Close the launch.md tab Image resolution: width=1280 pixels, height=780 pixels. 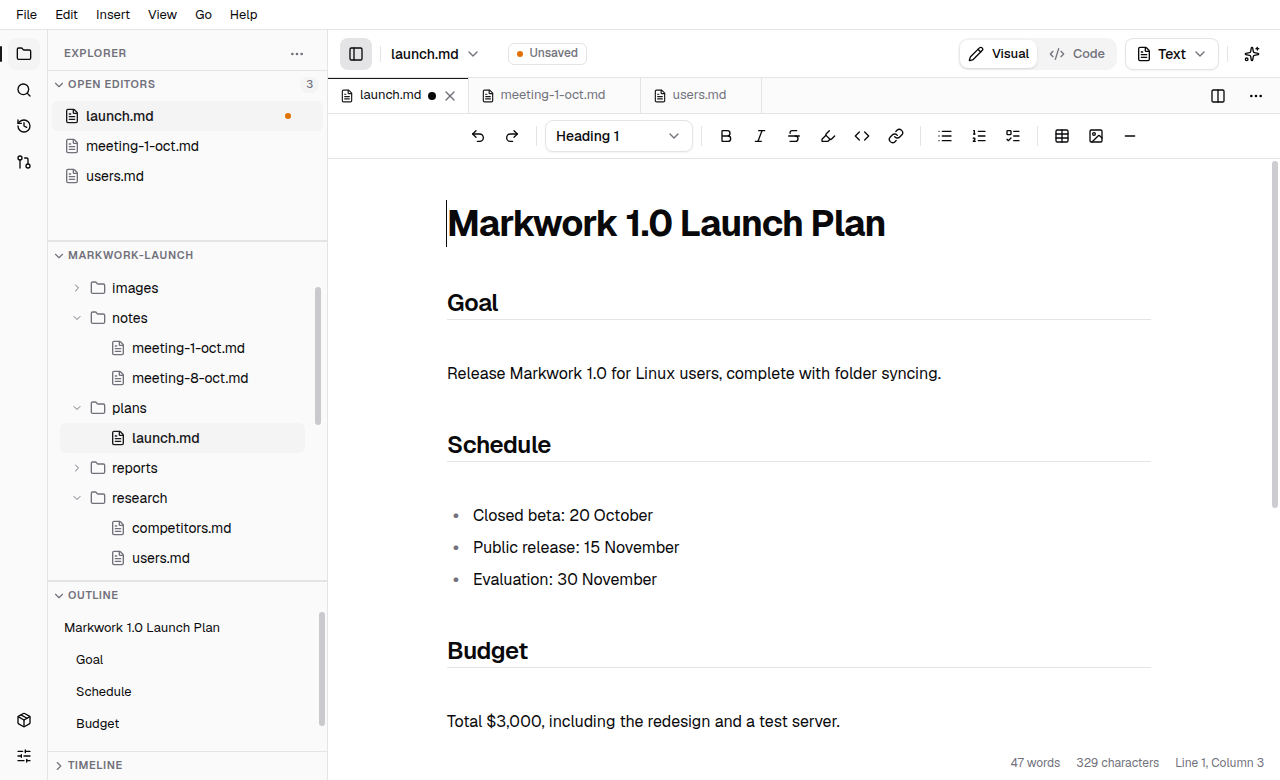pos(450,96)
